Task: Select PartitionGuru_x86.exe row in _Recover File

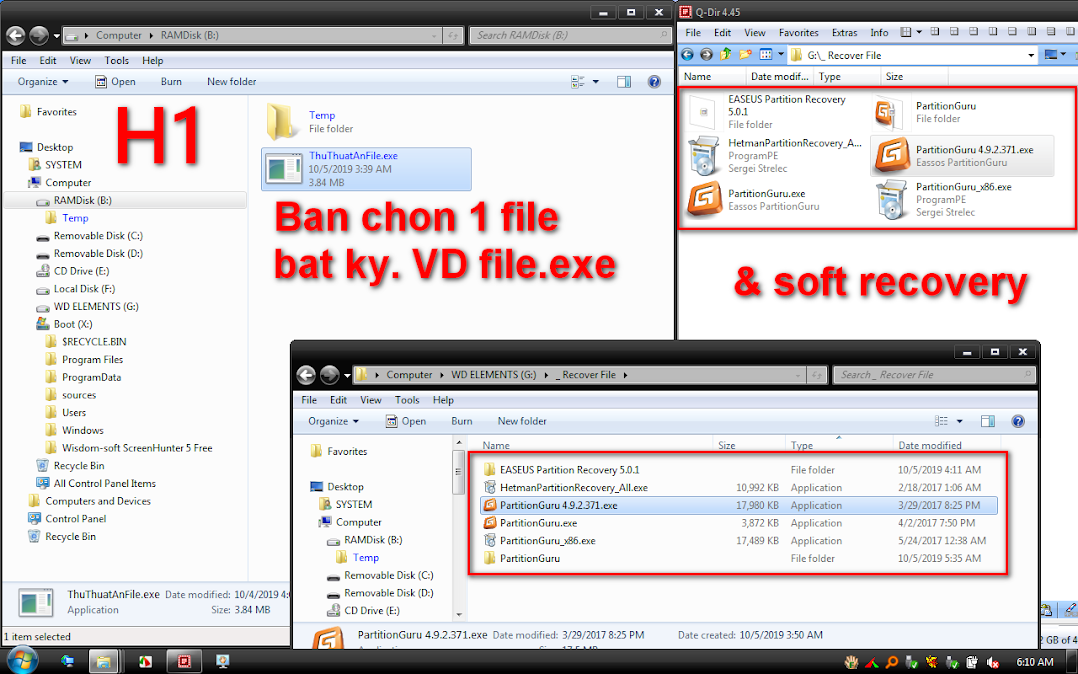Action: coord(738,541)
